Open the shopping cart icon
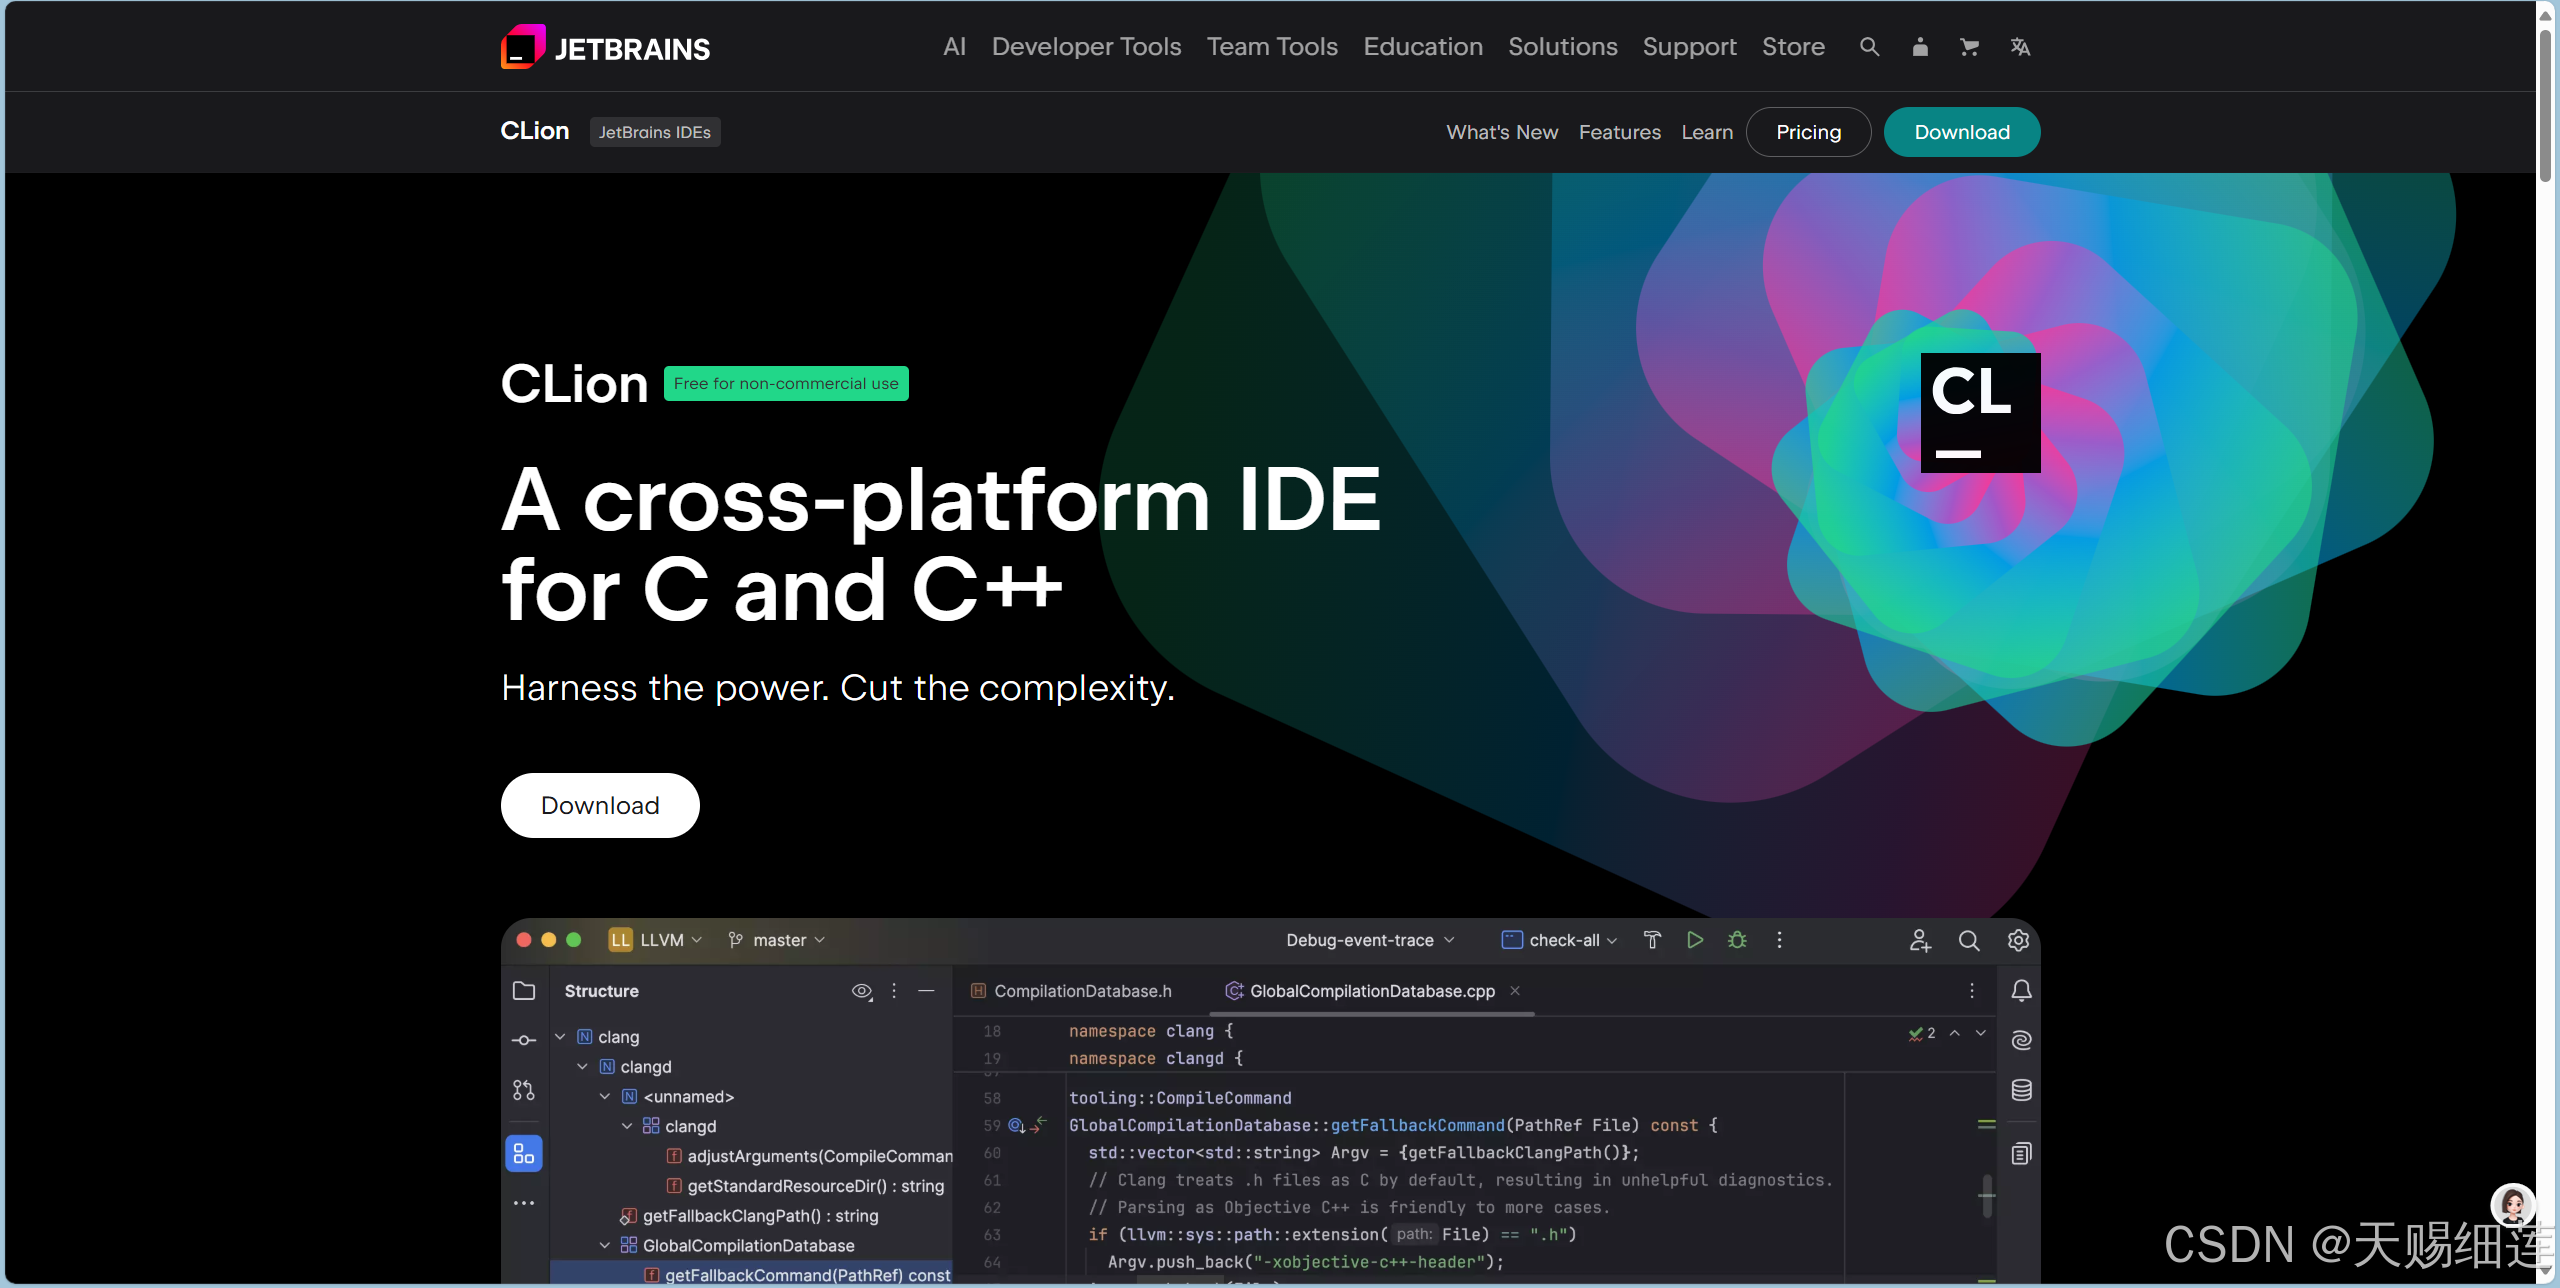Screen dimensions: 2560x1288 click(1969, 47)
